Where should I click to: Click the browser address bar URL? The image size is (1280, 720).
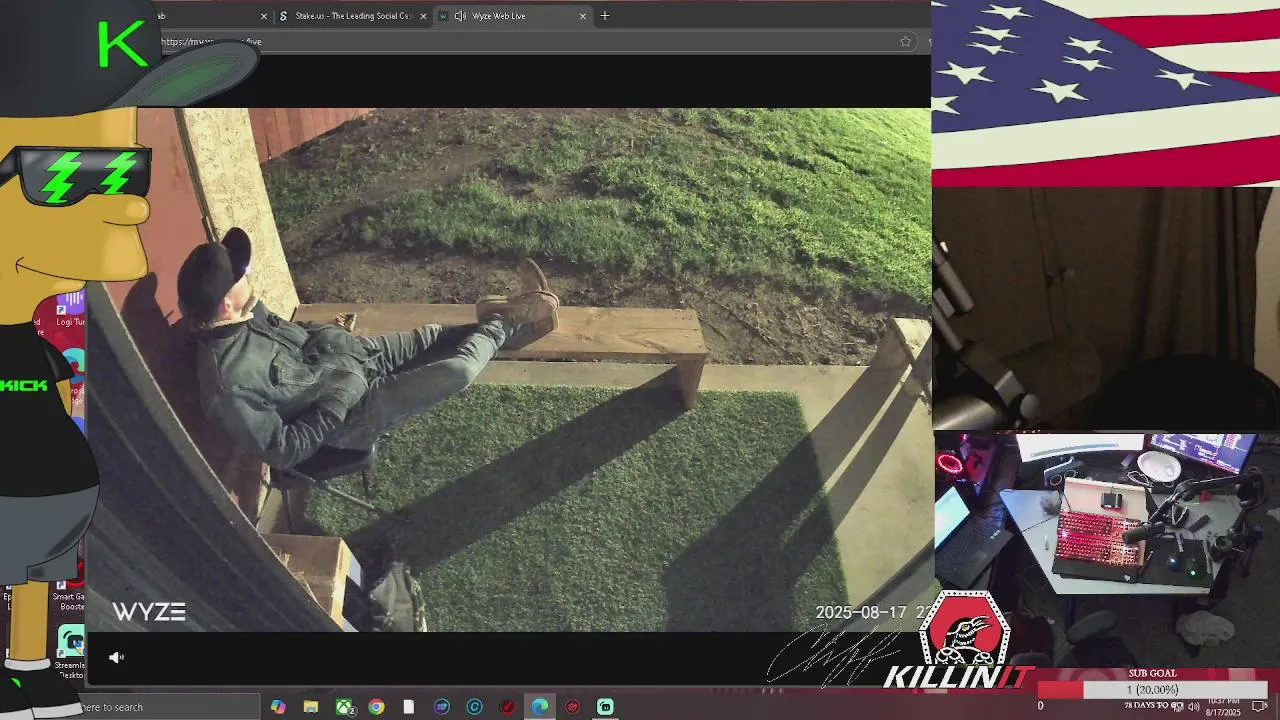[x=212, y=42]
